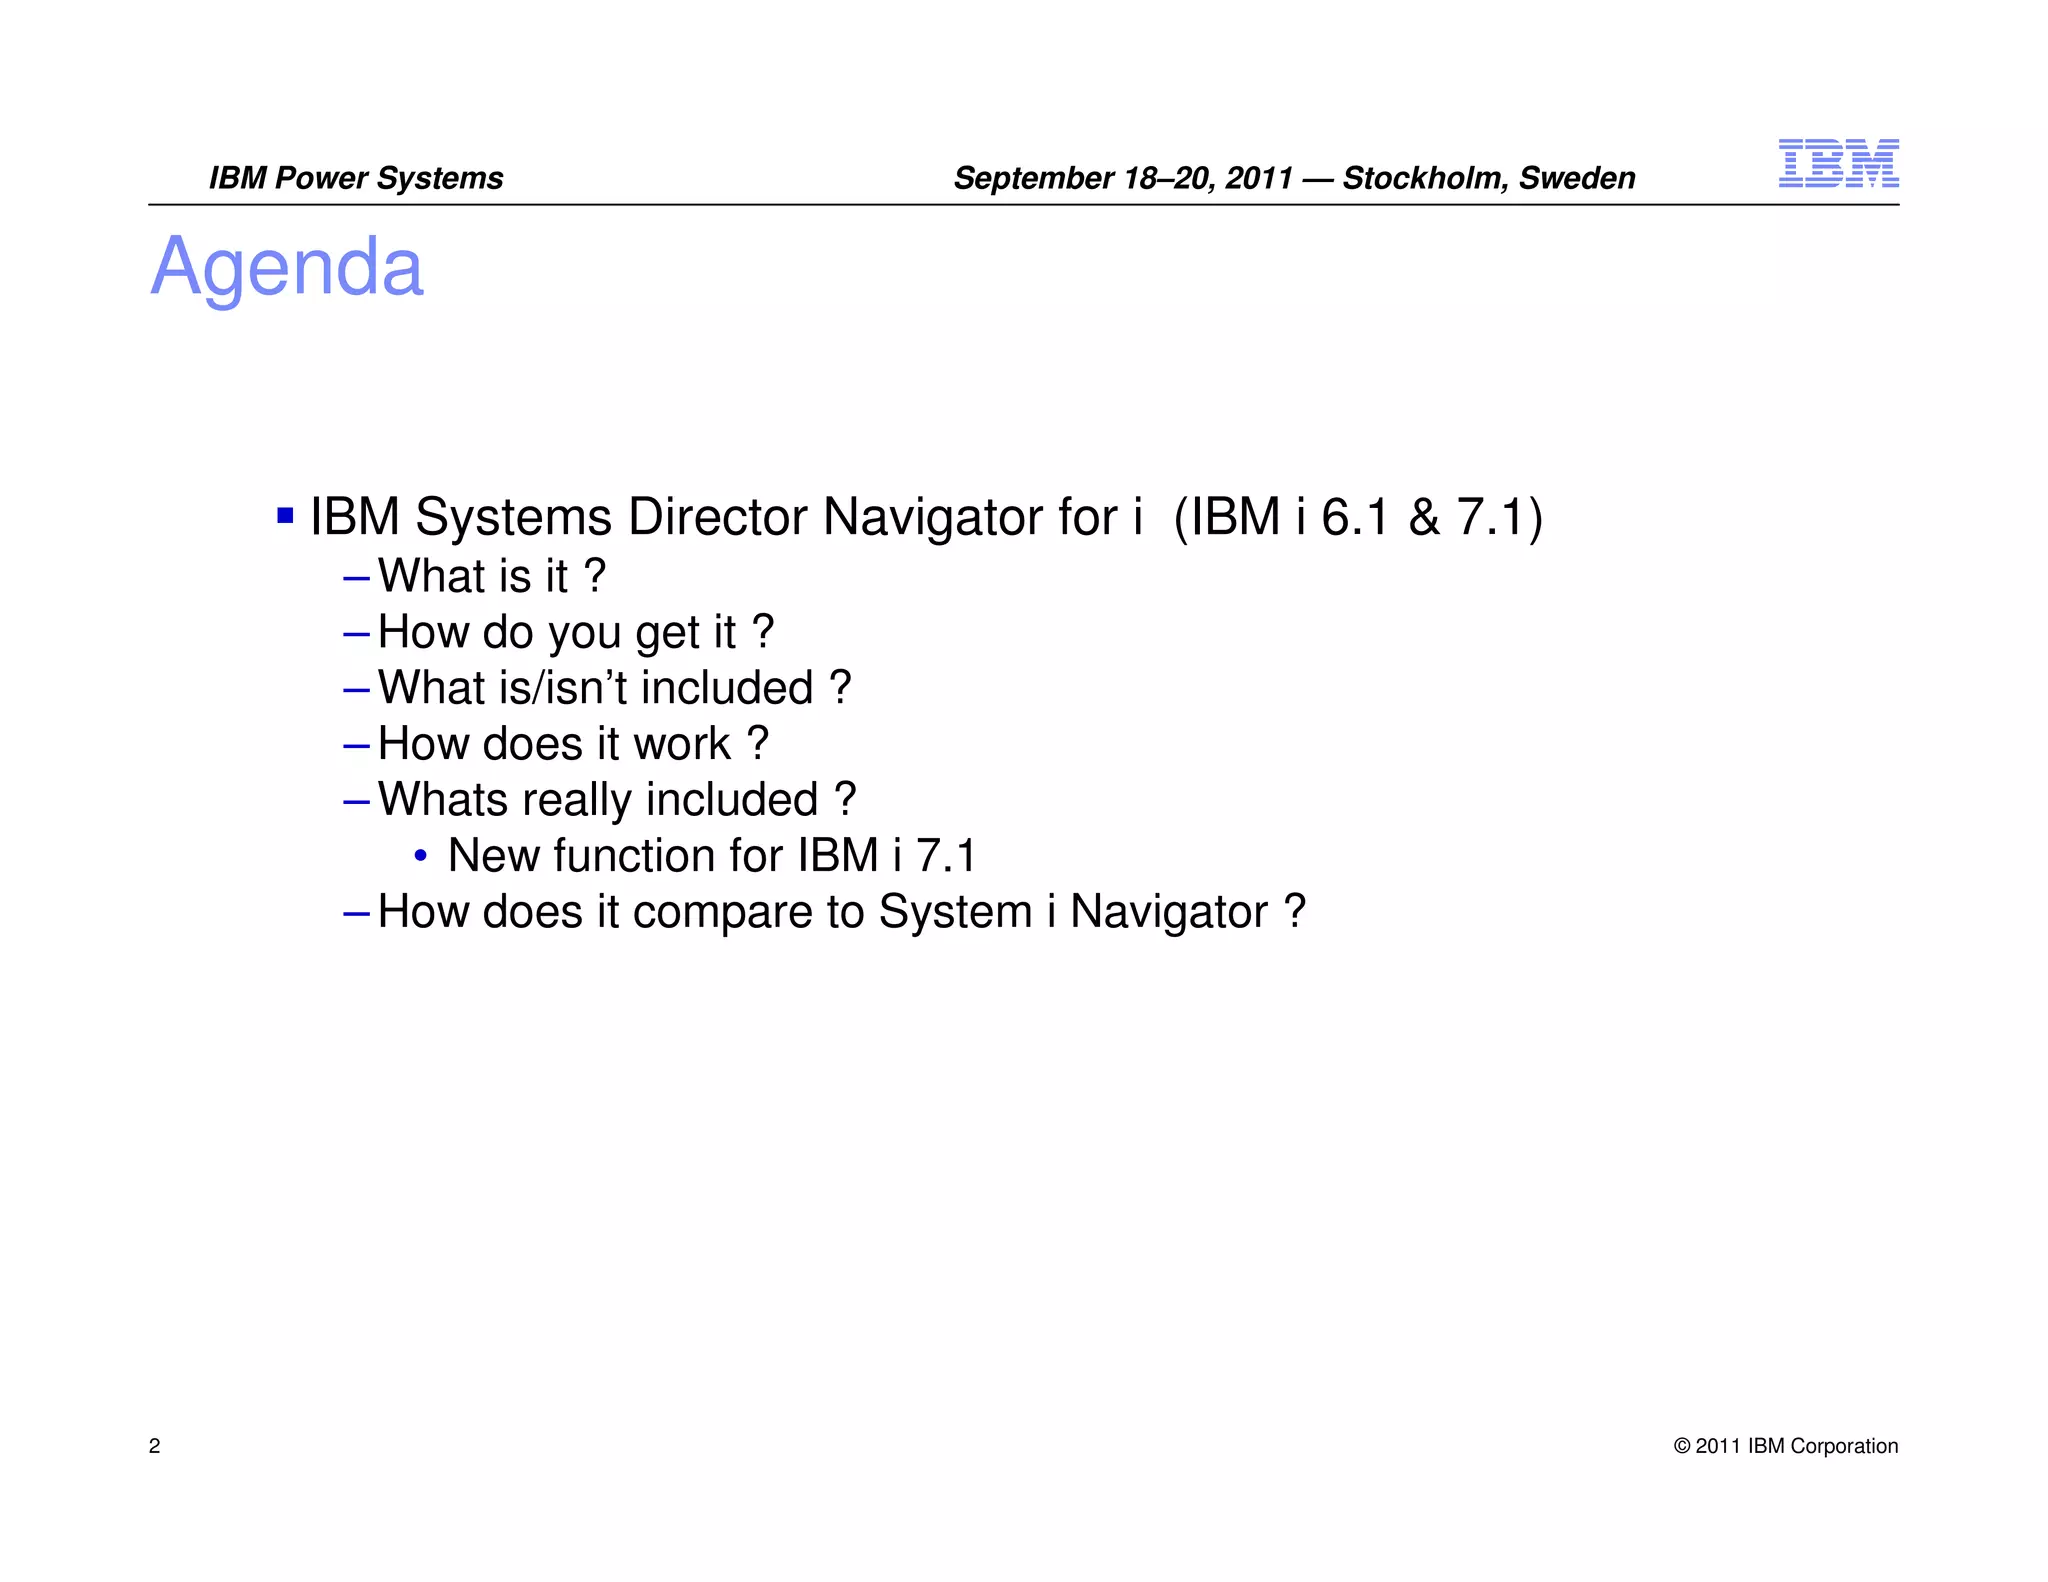Click the Agenda slide title
Image resolution: width=2048 pixels, height=1582 pixels.
tap(287, 267)
